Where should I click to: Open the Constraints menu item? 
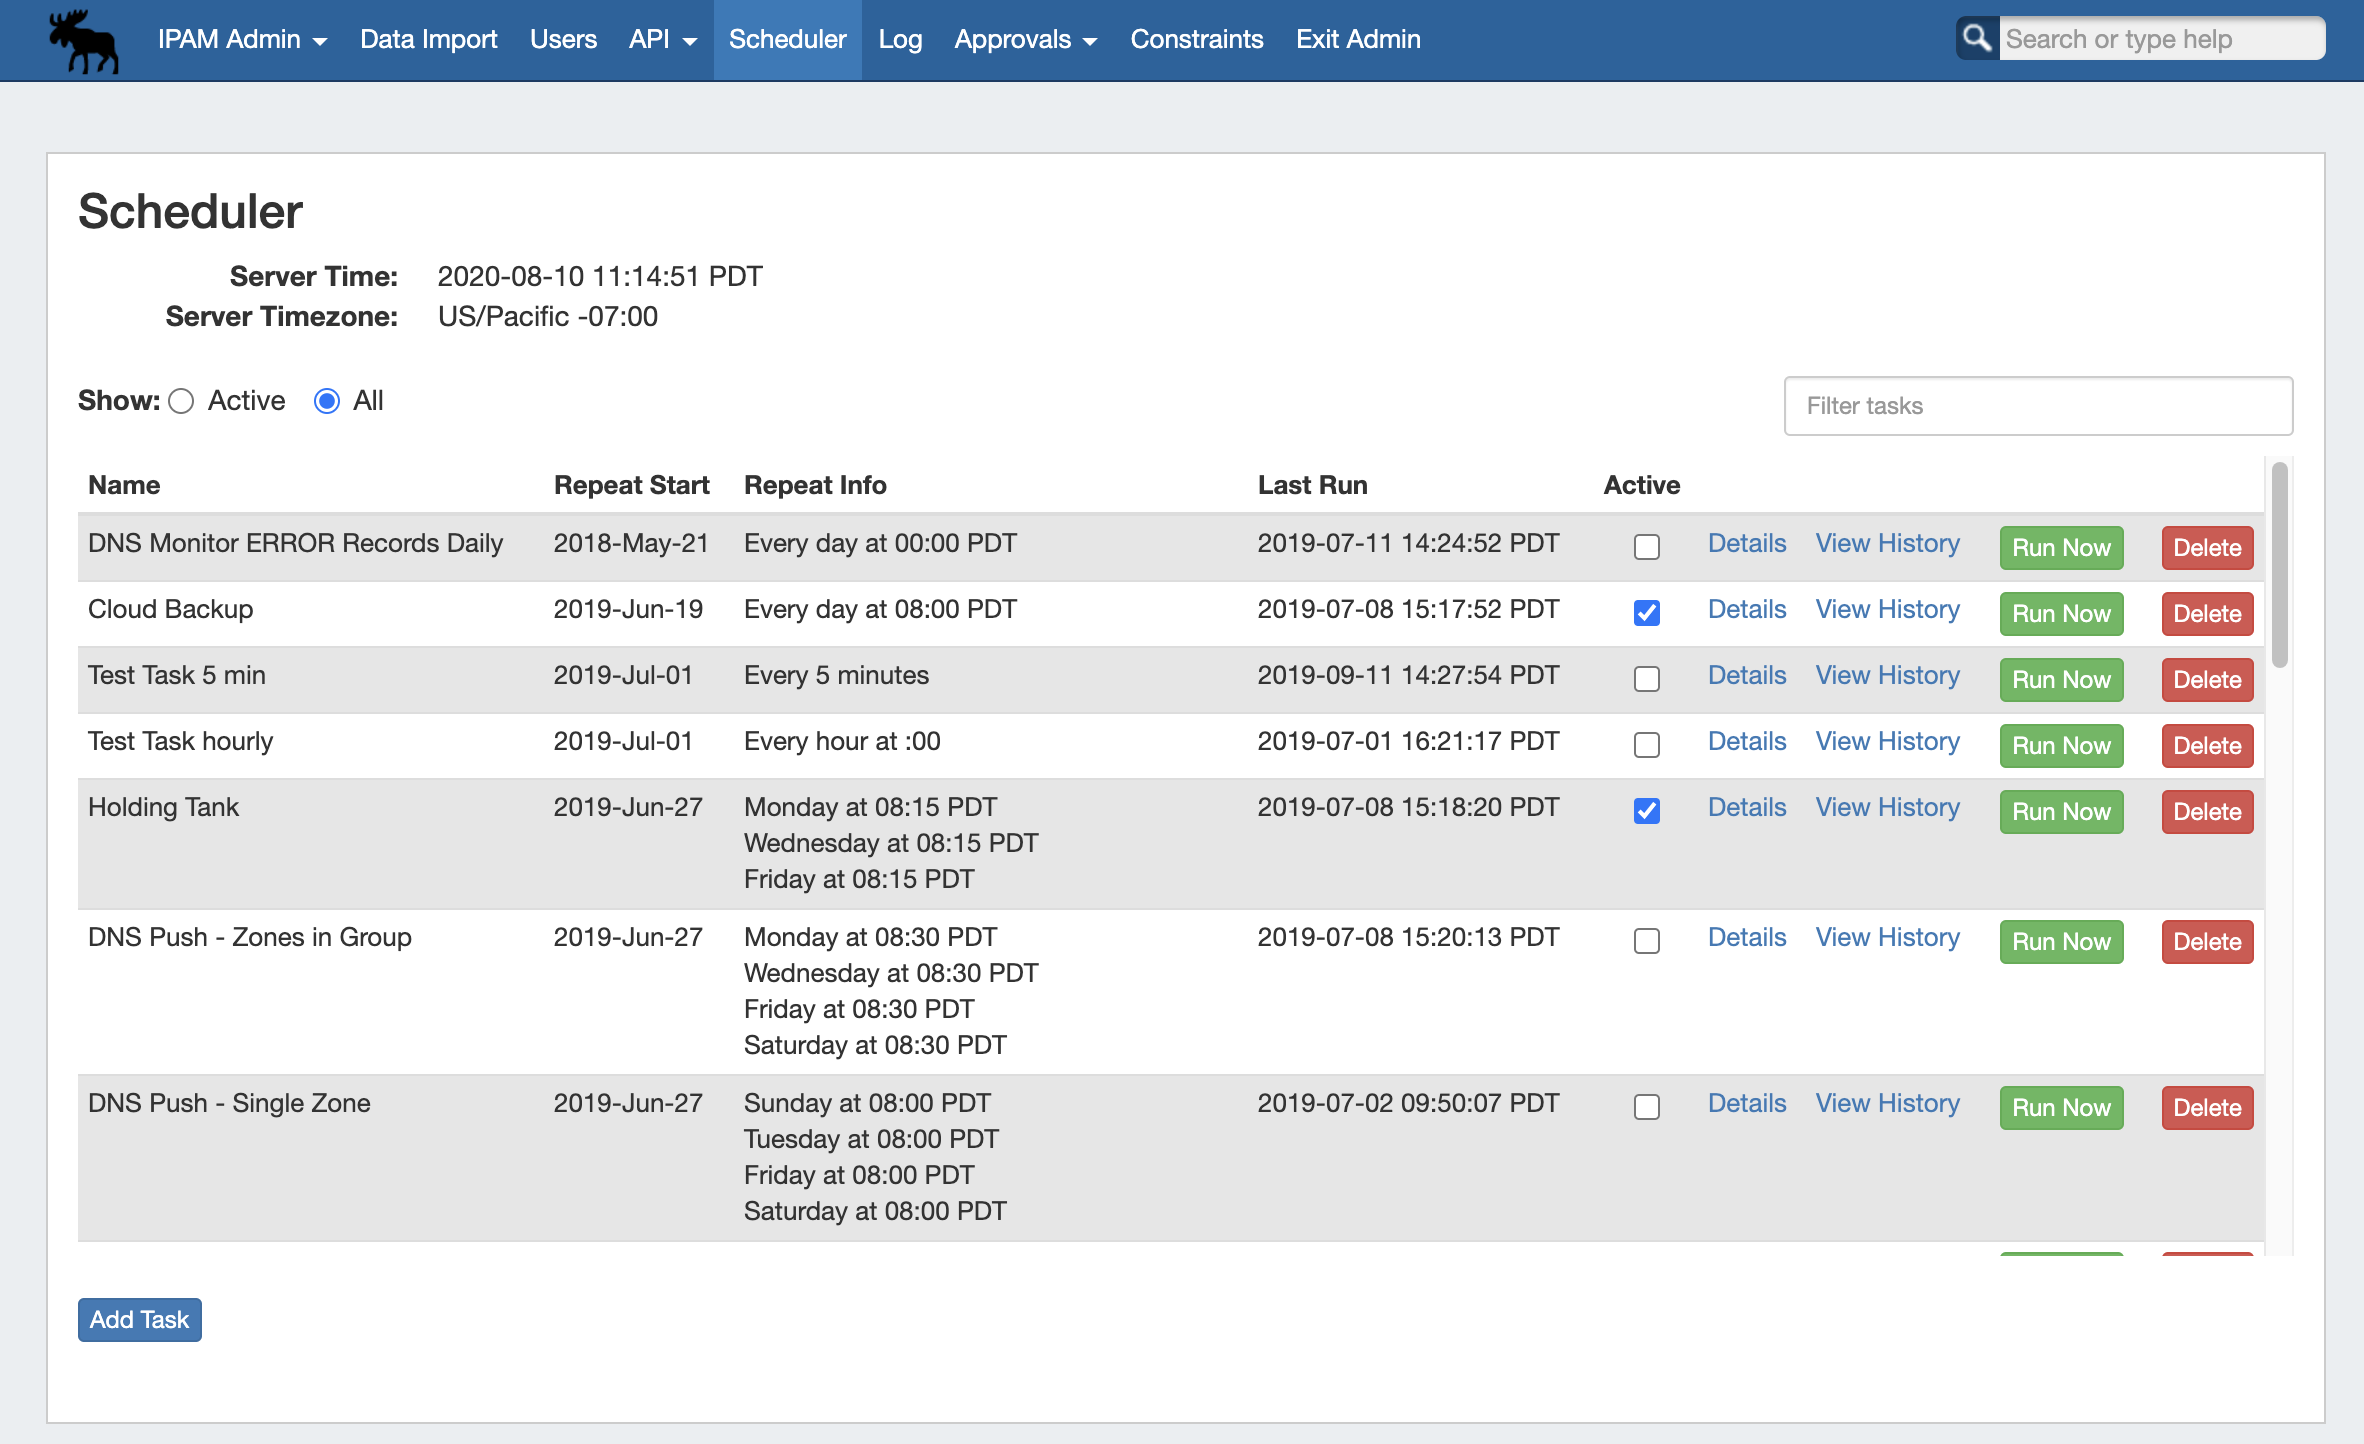tap(1196, 40)
